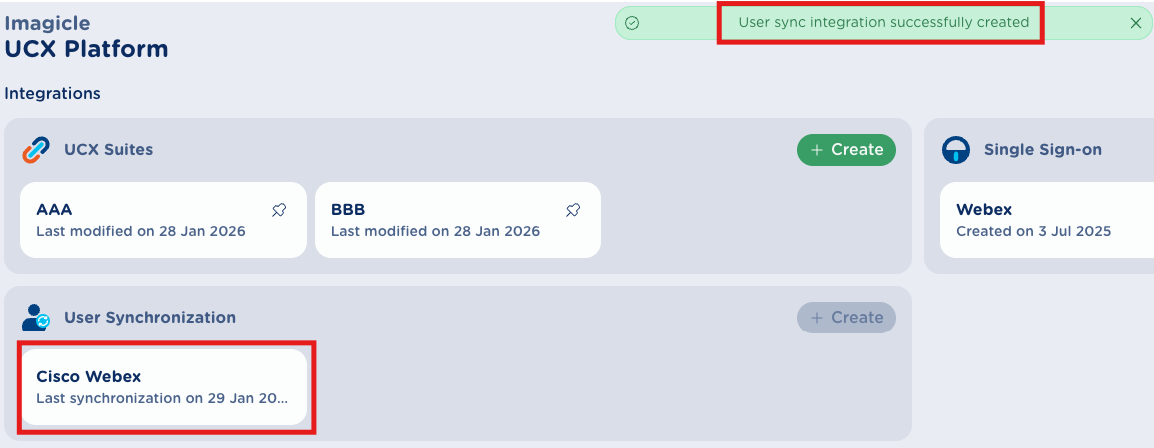Click the Integrations page heading
This screenshot has width=1154, height=448.
53,93
